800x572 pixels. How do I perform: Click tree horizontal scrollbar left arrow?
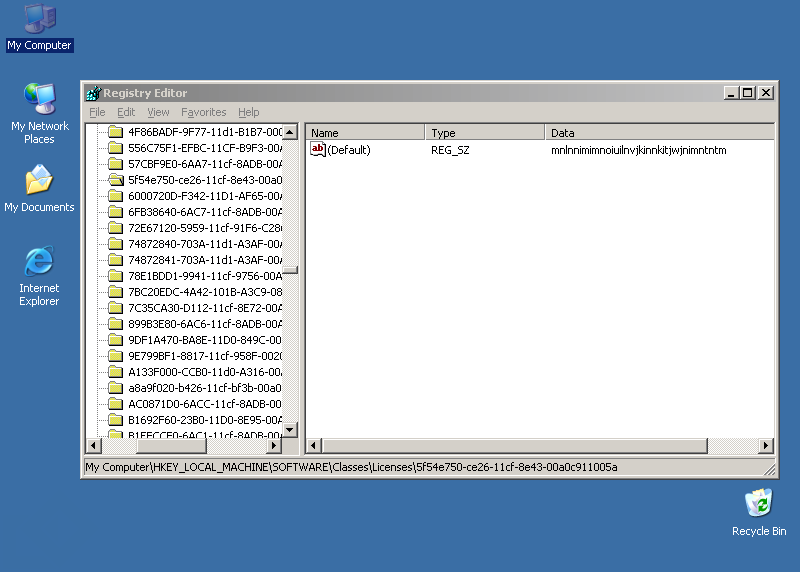tap(93, 445)
